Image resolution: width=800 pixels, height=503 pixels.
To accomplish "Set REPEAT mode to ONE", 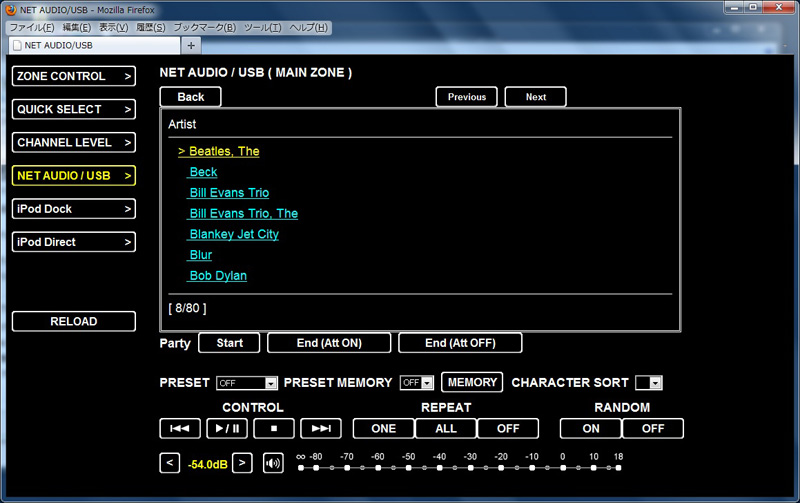I will (383, 428).
